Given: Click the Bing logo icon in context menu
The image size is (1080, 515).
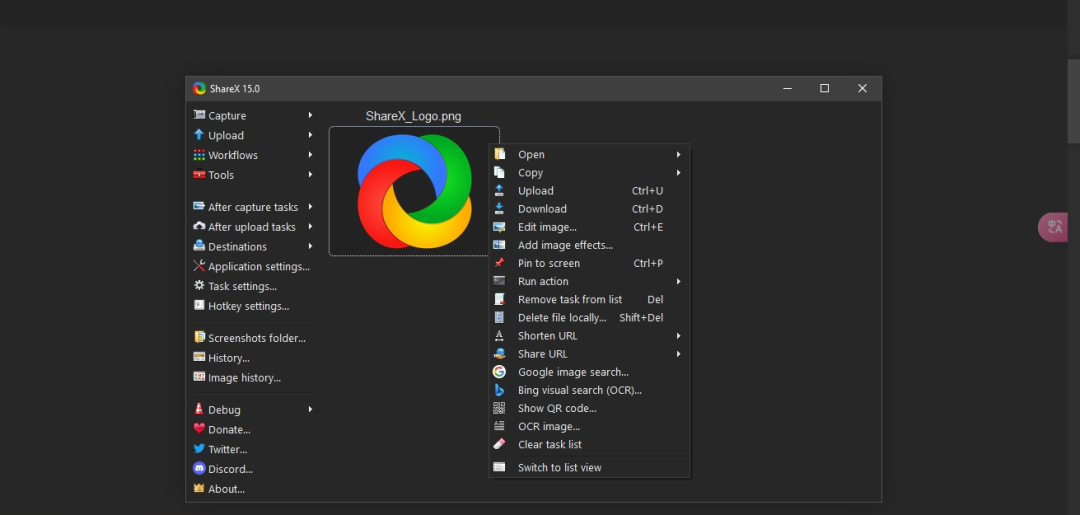Looking at the screenshot, I should (499, 390).
